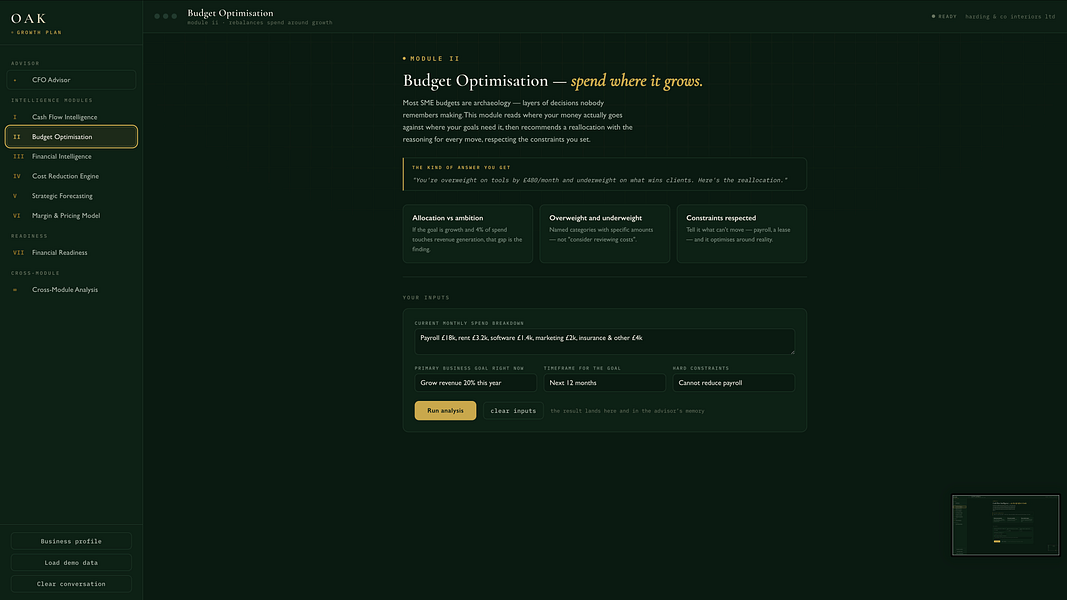1067x600 pixels.
Task: Open the CFO Advisor section
Action: click(x=71, y=80)
